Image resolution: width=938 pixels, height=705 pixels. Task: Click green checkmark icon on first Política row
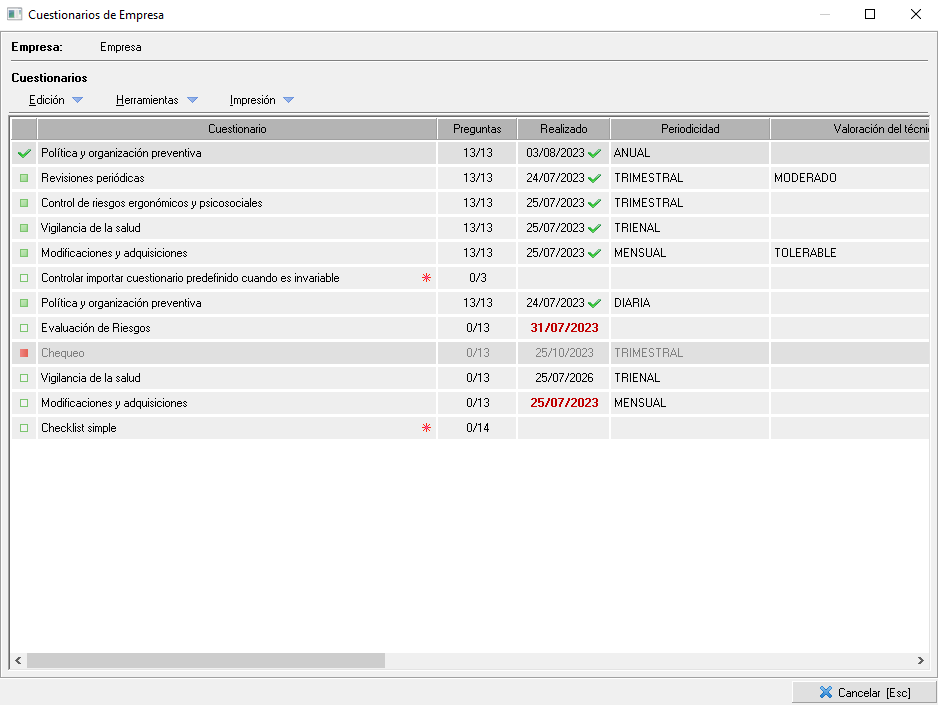[24, 153]
